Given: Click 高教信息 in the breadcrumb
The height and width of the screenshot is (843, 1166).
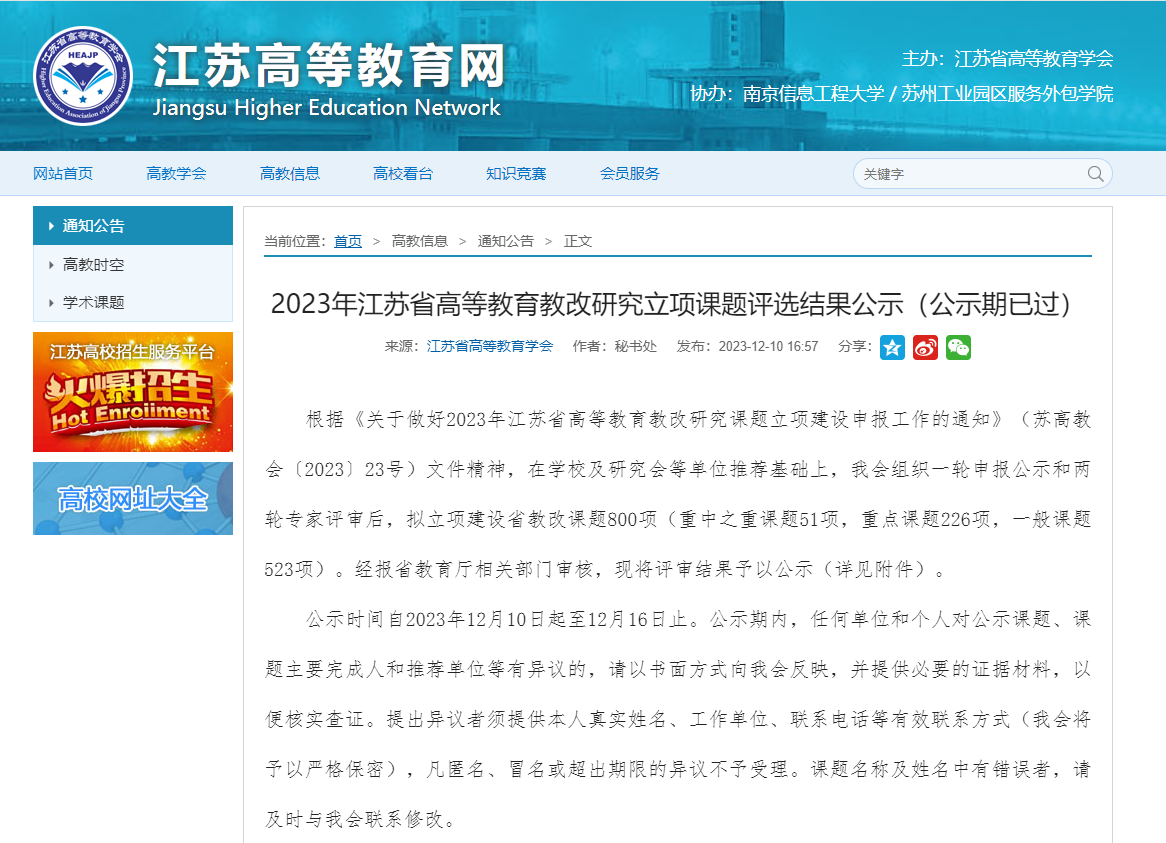Looking at the screenshot, I should click(419, 241).
